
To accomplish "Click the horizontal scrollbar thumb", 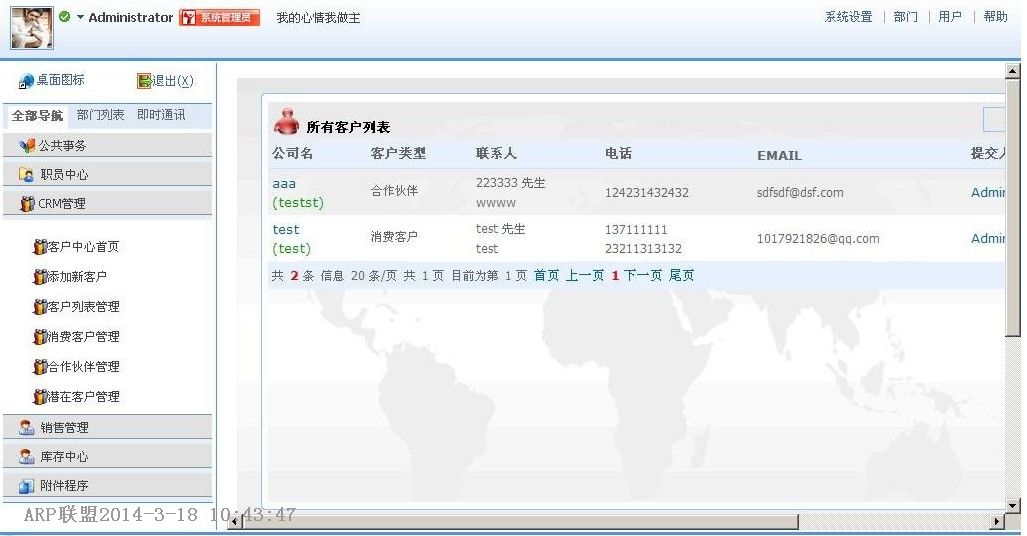I will (x=521, y=522).
